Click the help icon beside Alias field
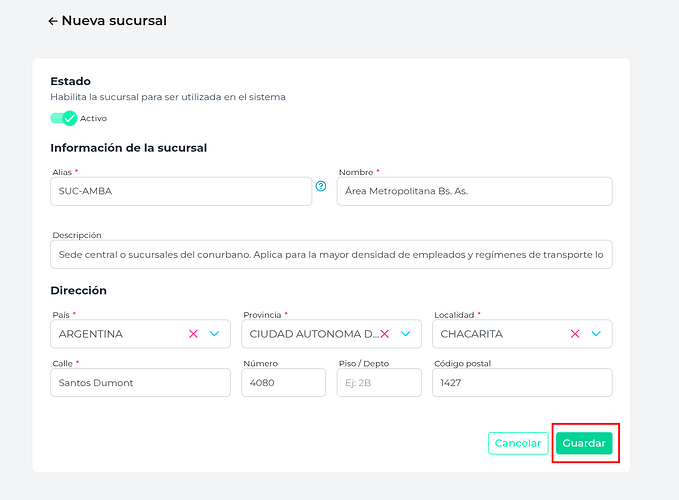Viewport: 679px width, 500px height. (321, 186)
